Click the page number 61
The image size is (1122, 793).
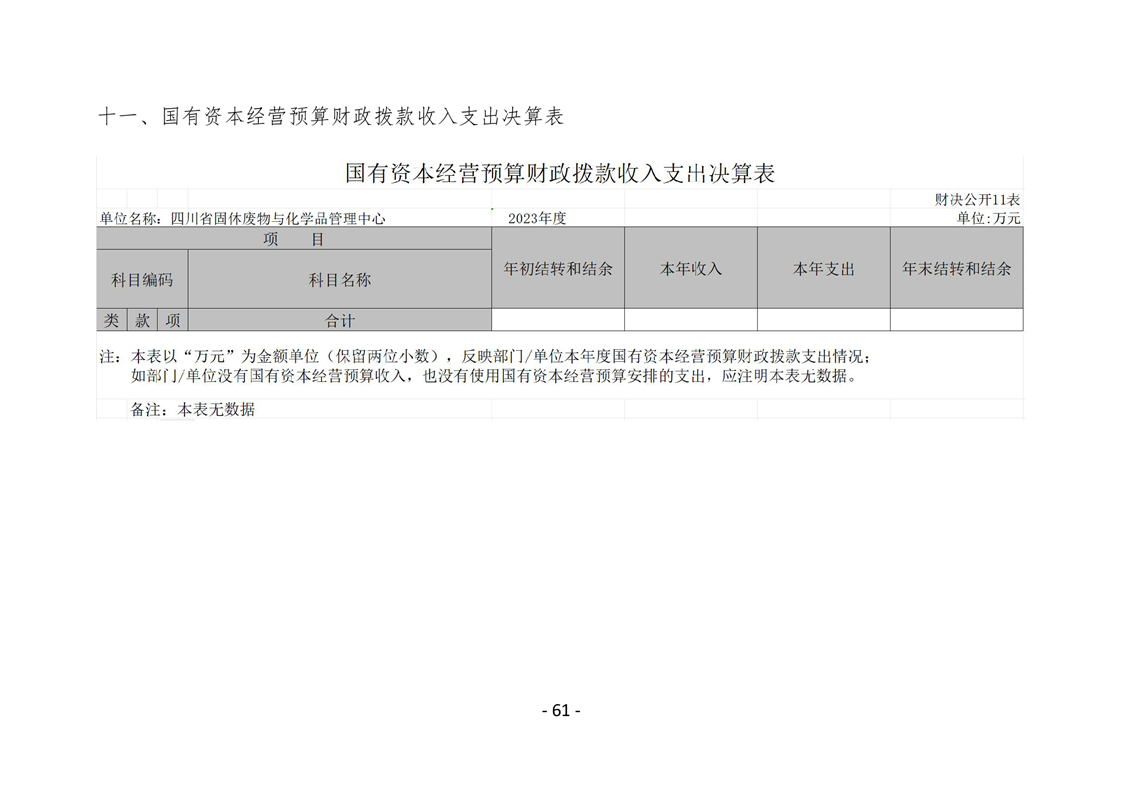click(x=561, y=710)
